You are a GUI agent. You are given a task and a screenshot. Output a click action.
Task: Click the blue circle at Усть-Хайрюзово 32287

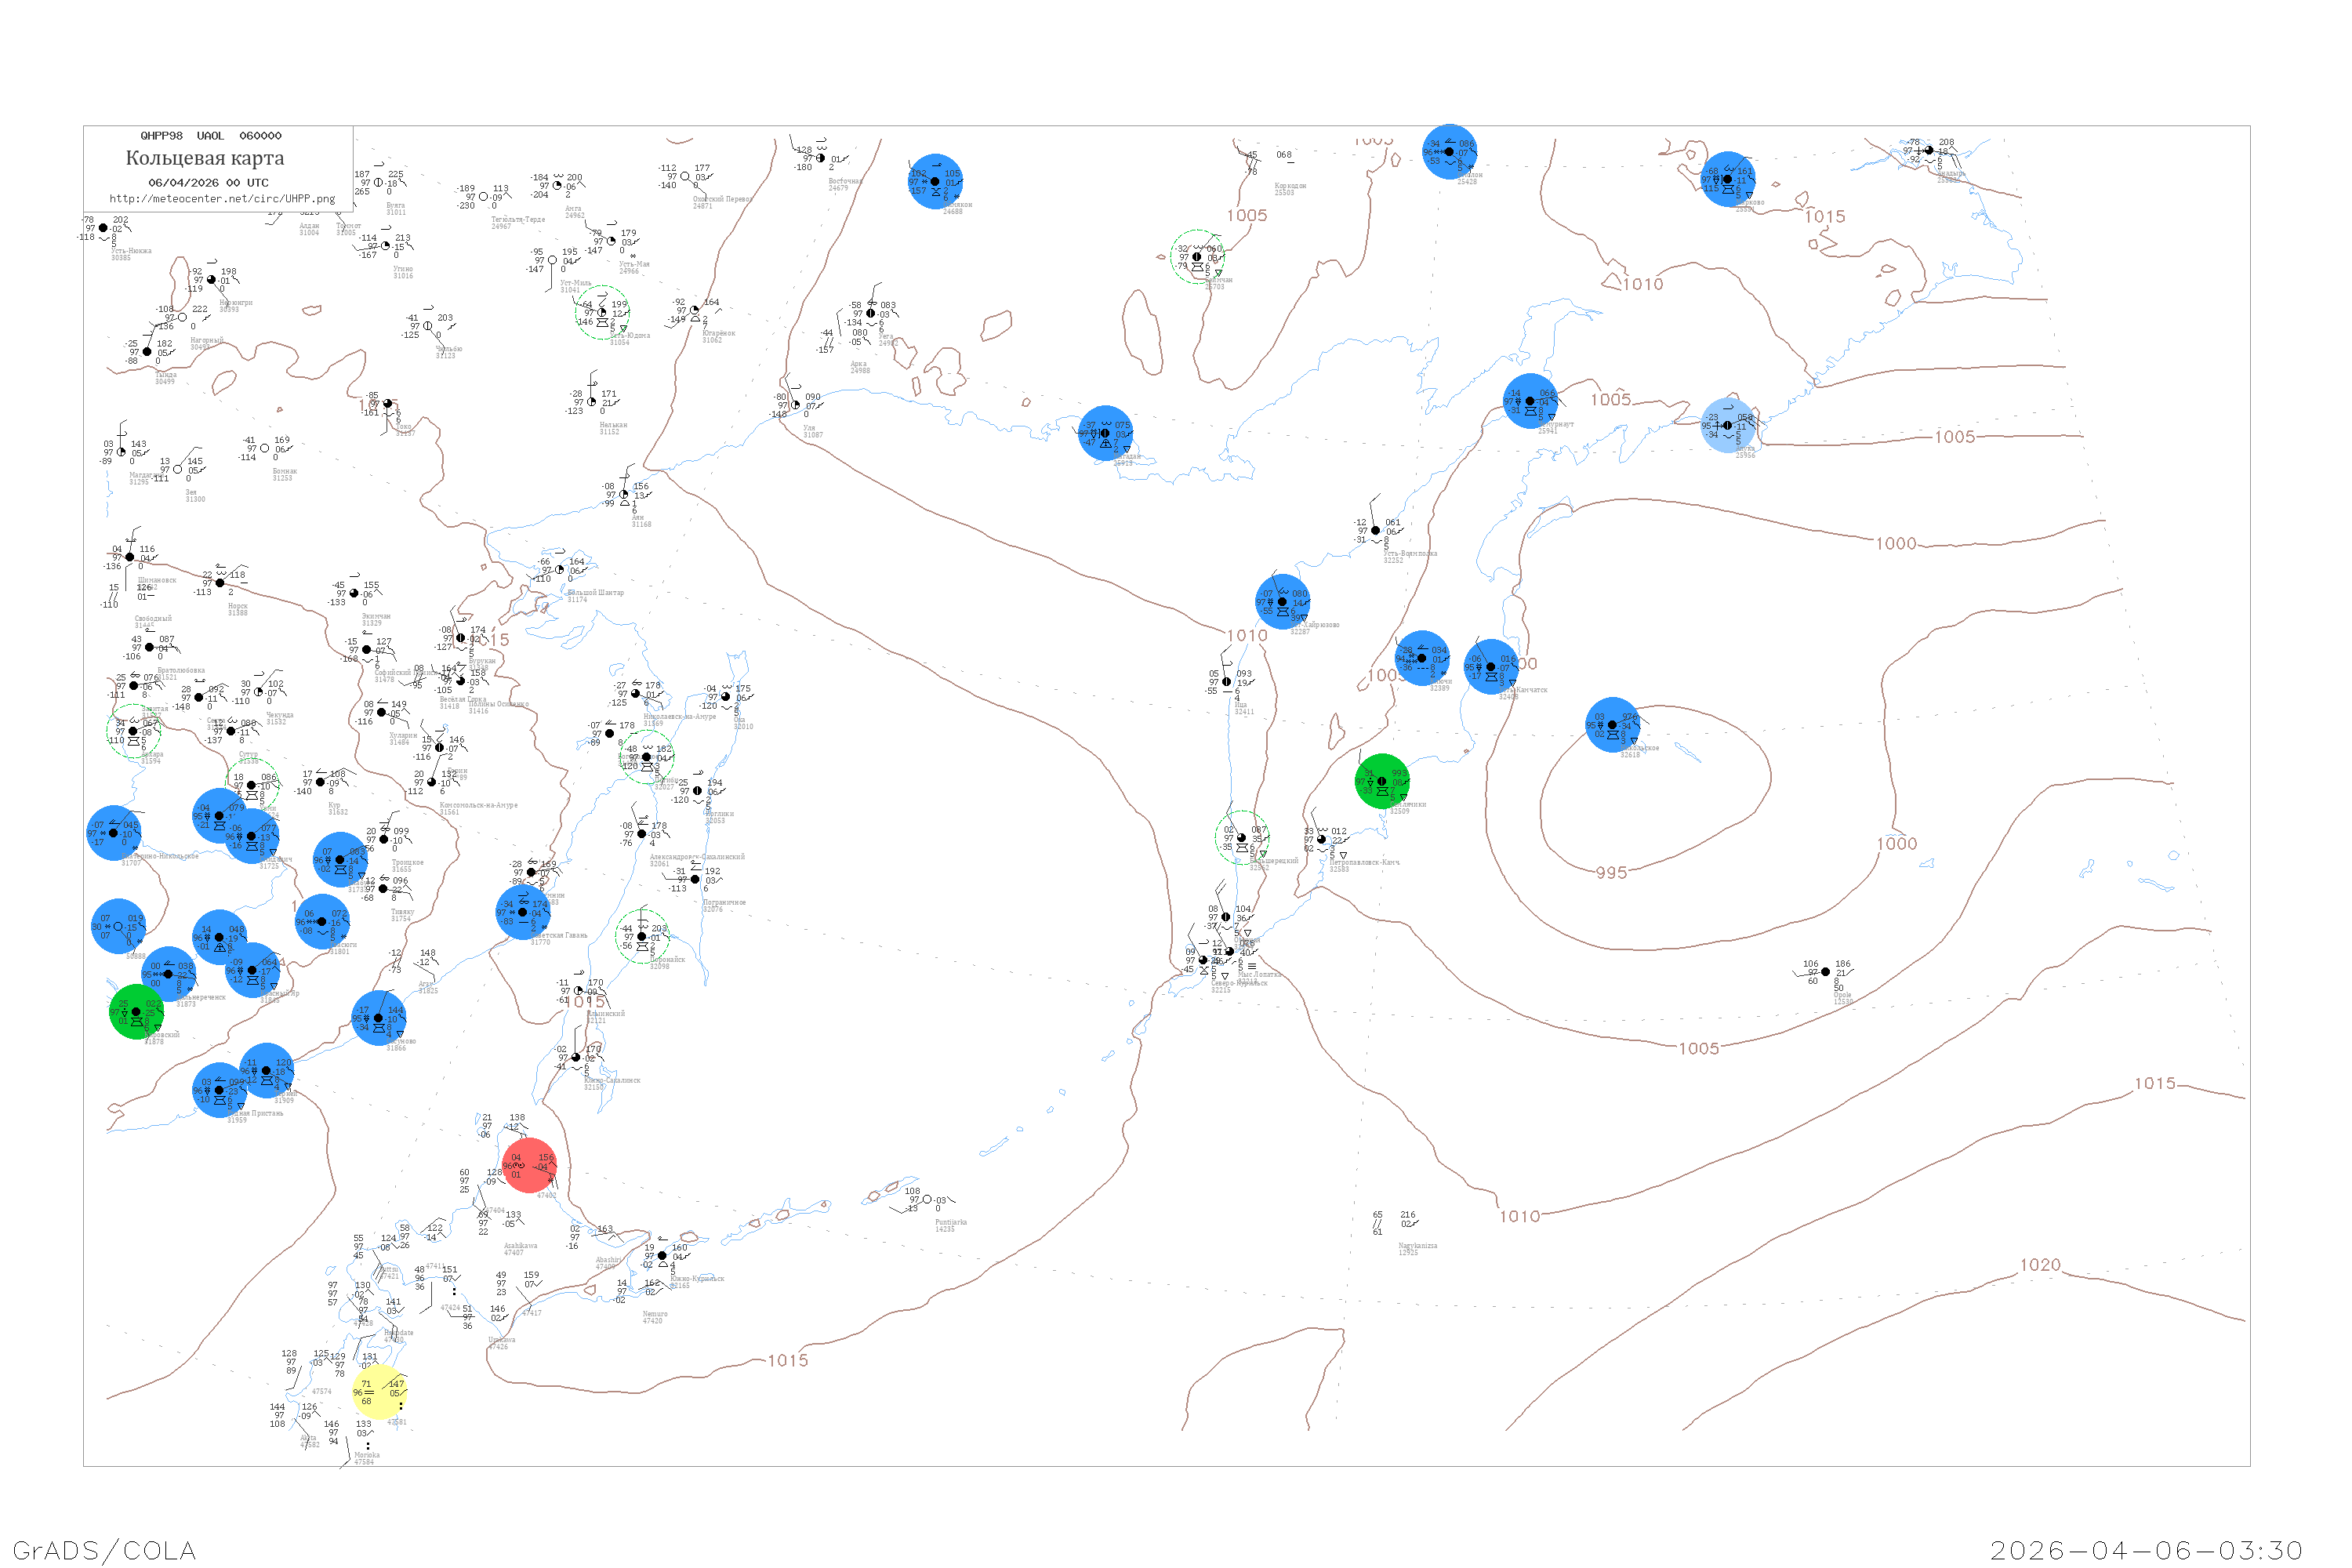(1282, 602)
